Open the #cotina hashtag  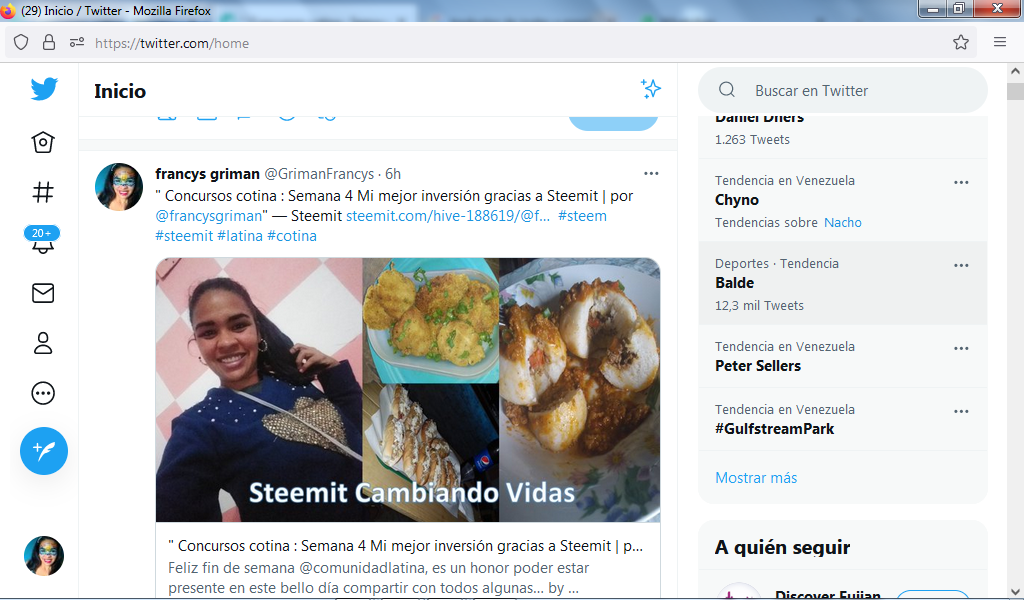pos(292,236)
